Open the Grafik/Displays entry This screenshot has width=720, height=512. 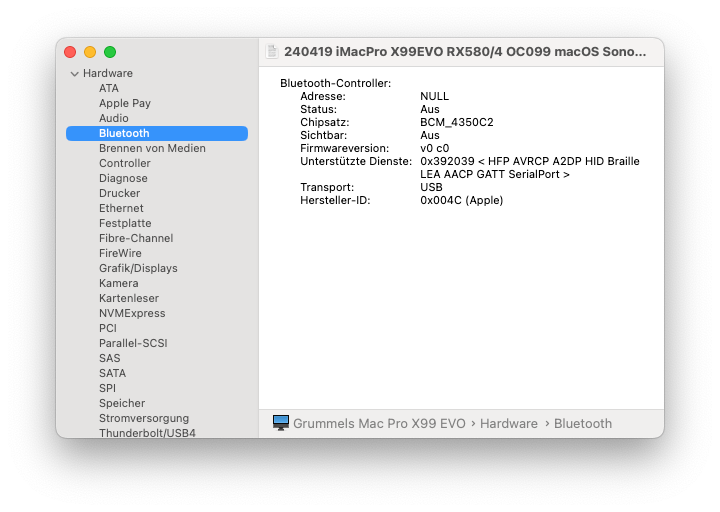click(138, 268)
